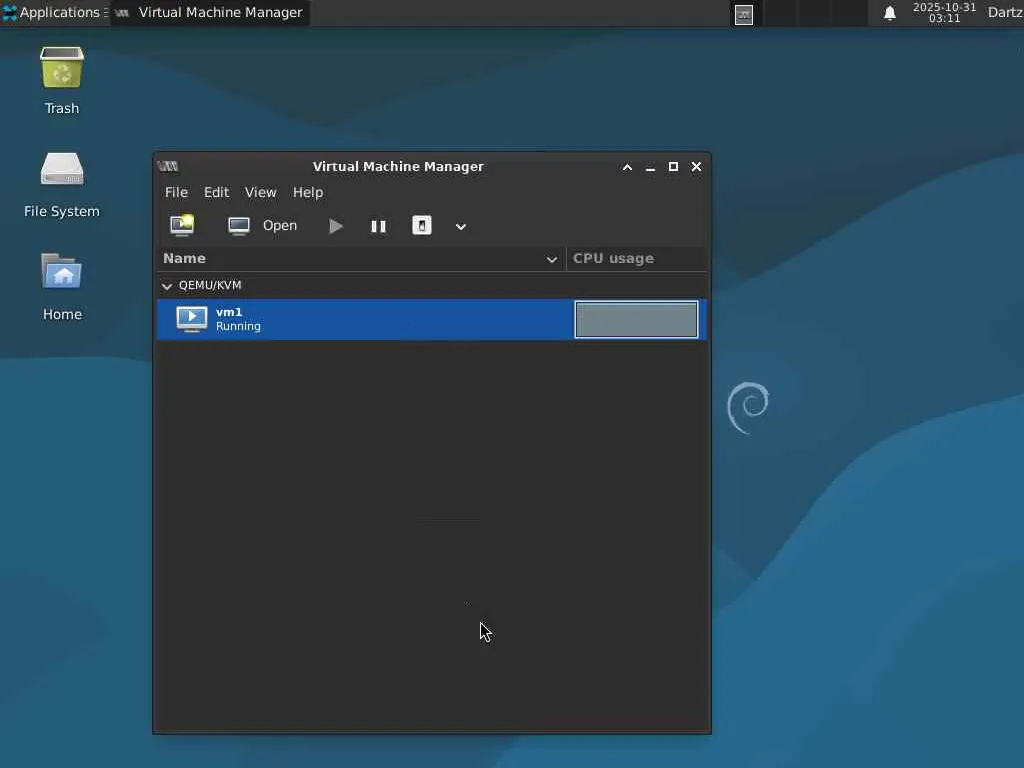Click the Create new virtual machine icon
This screenshot has height=768, width=1024.
(182, 225)
